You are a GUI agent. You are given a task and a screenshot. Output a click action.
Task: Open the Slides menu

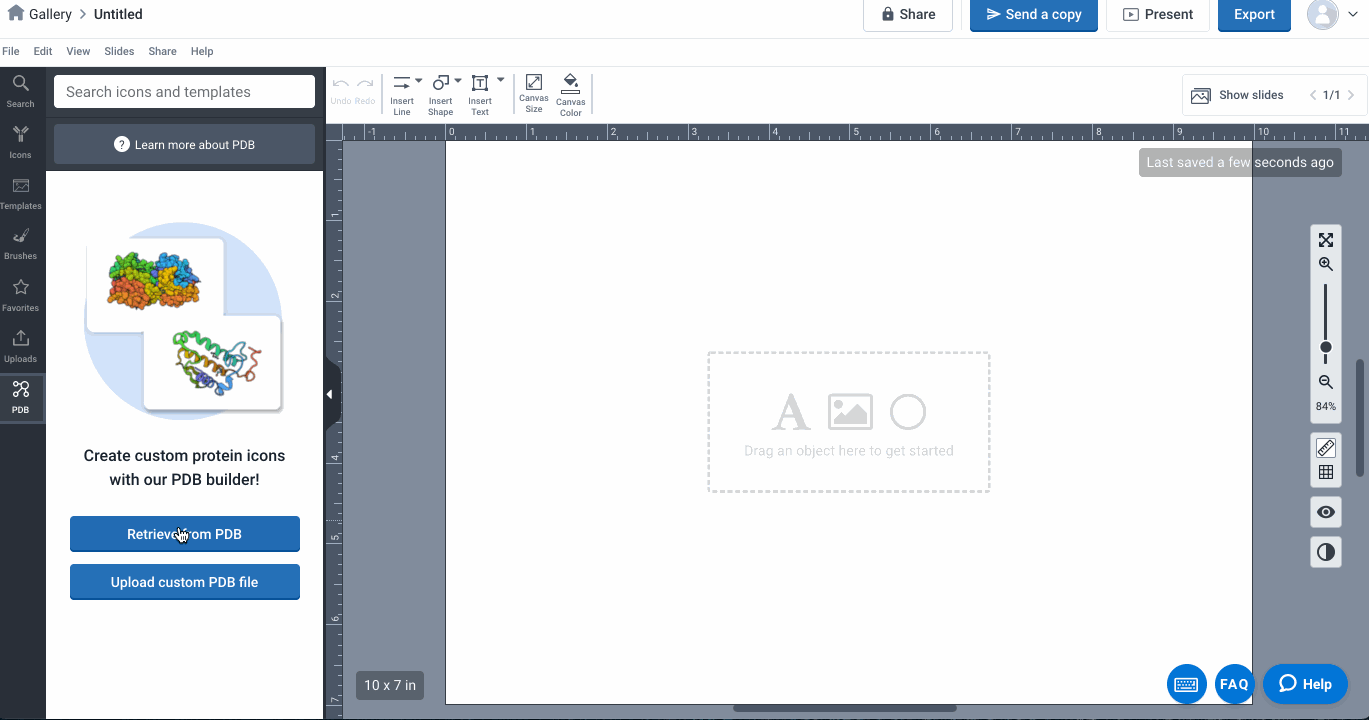pyautogui.click(x=119, y=51)
